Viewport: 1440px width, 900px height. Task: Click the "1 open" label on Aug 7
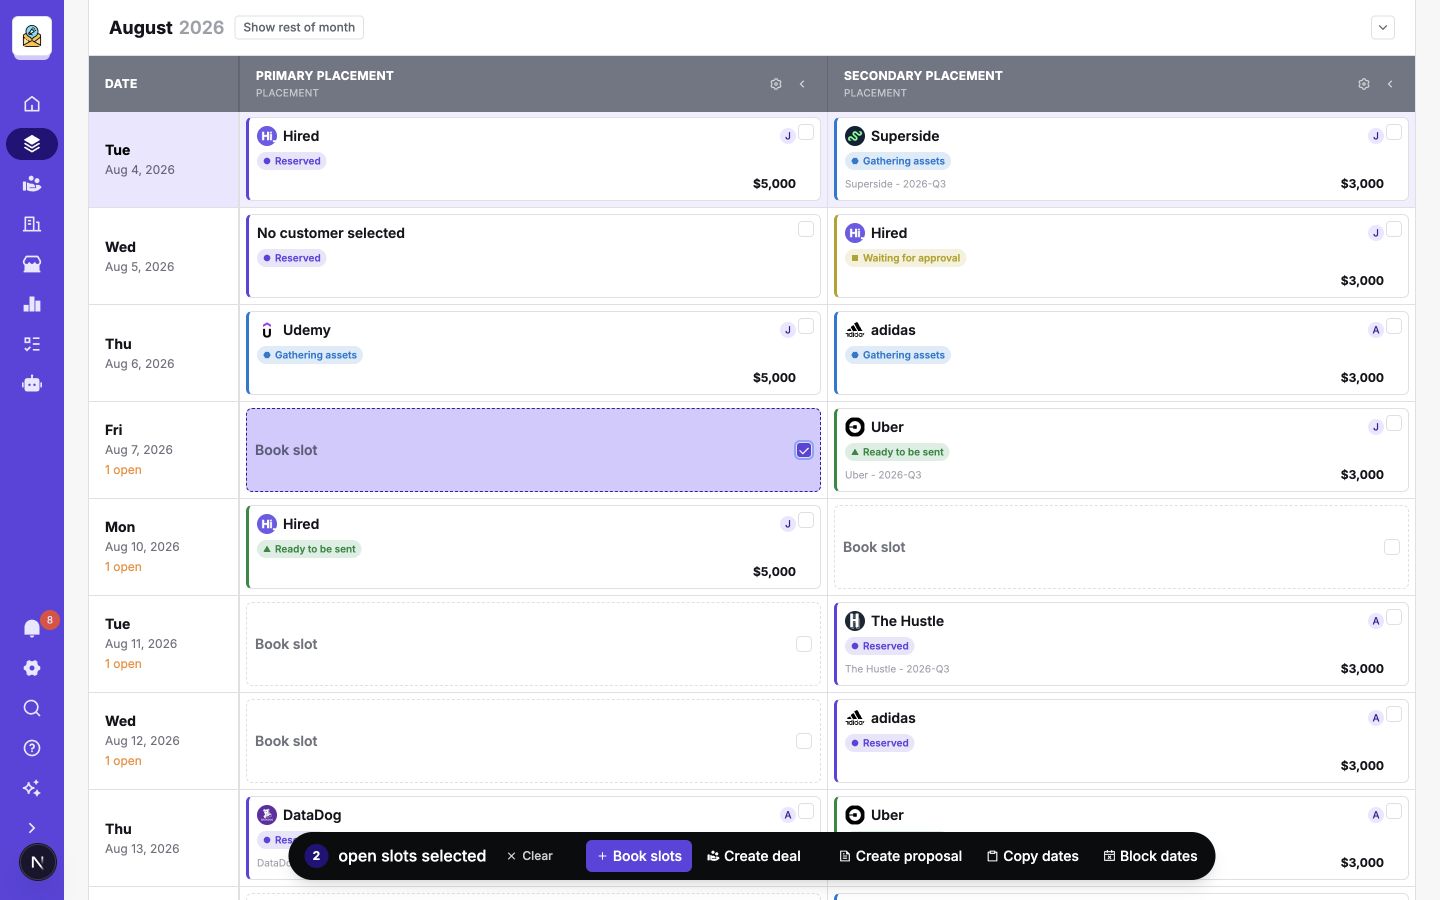(123, 470)
